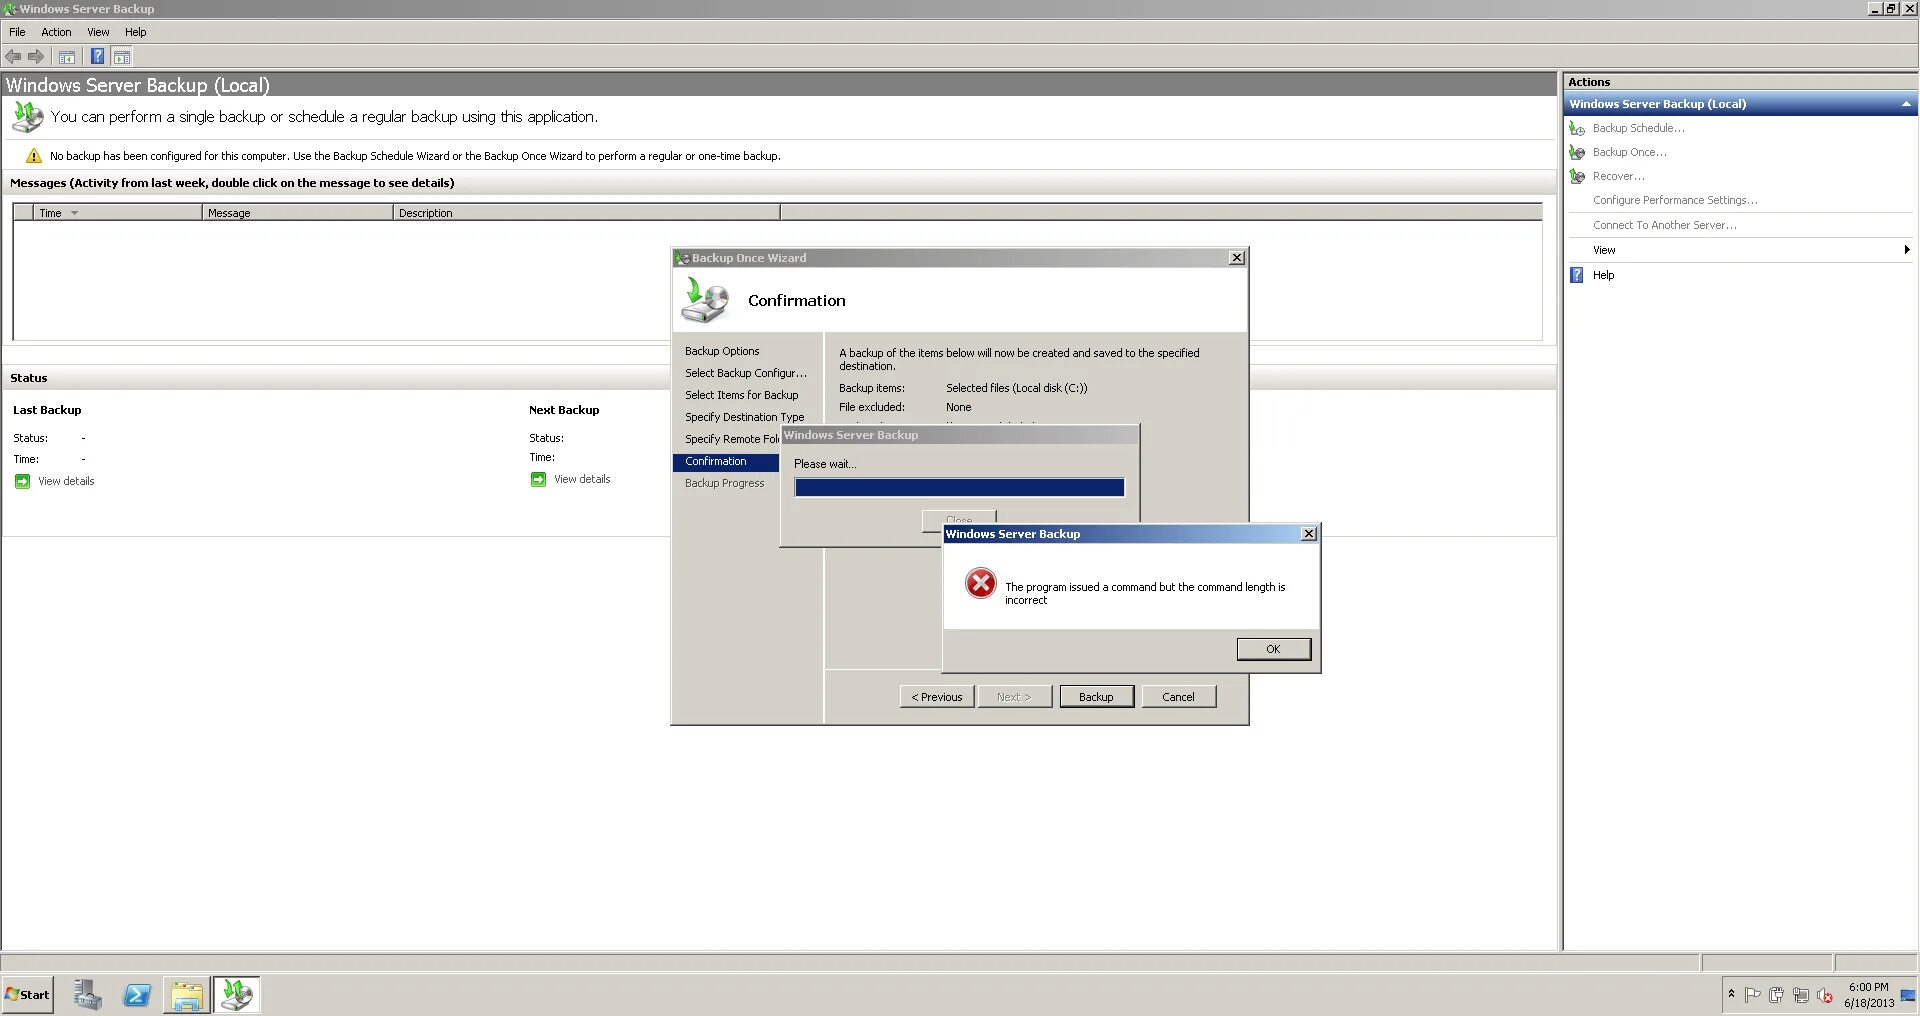
Task: Click Cancel in the Backup Once Wizard
Action: [x=1178, y=697]
